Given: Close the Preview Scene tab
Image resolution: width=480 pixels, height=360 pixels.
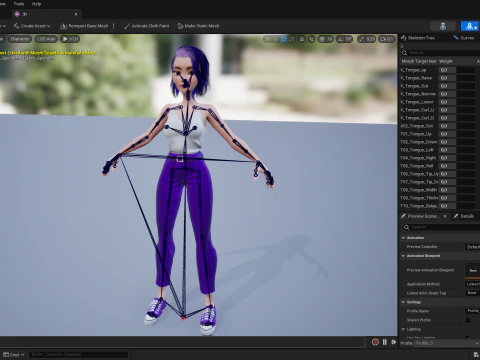Looking at the screenshot, I should [x=445, y=216].
